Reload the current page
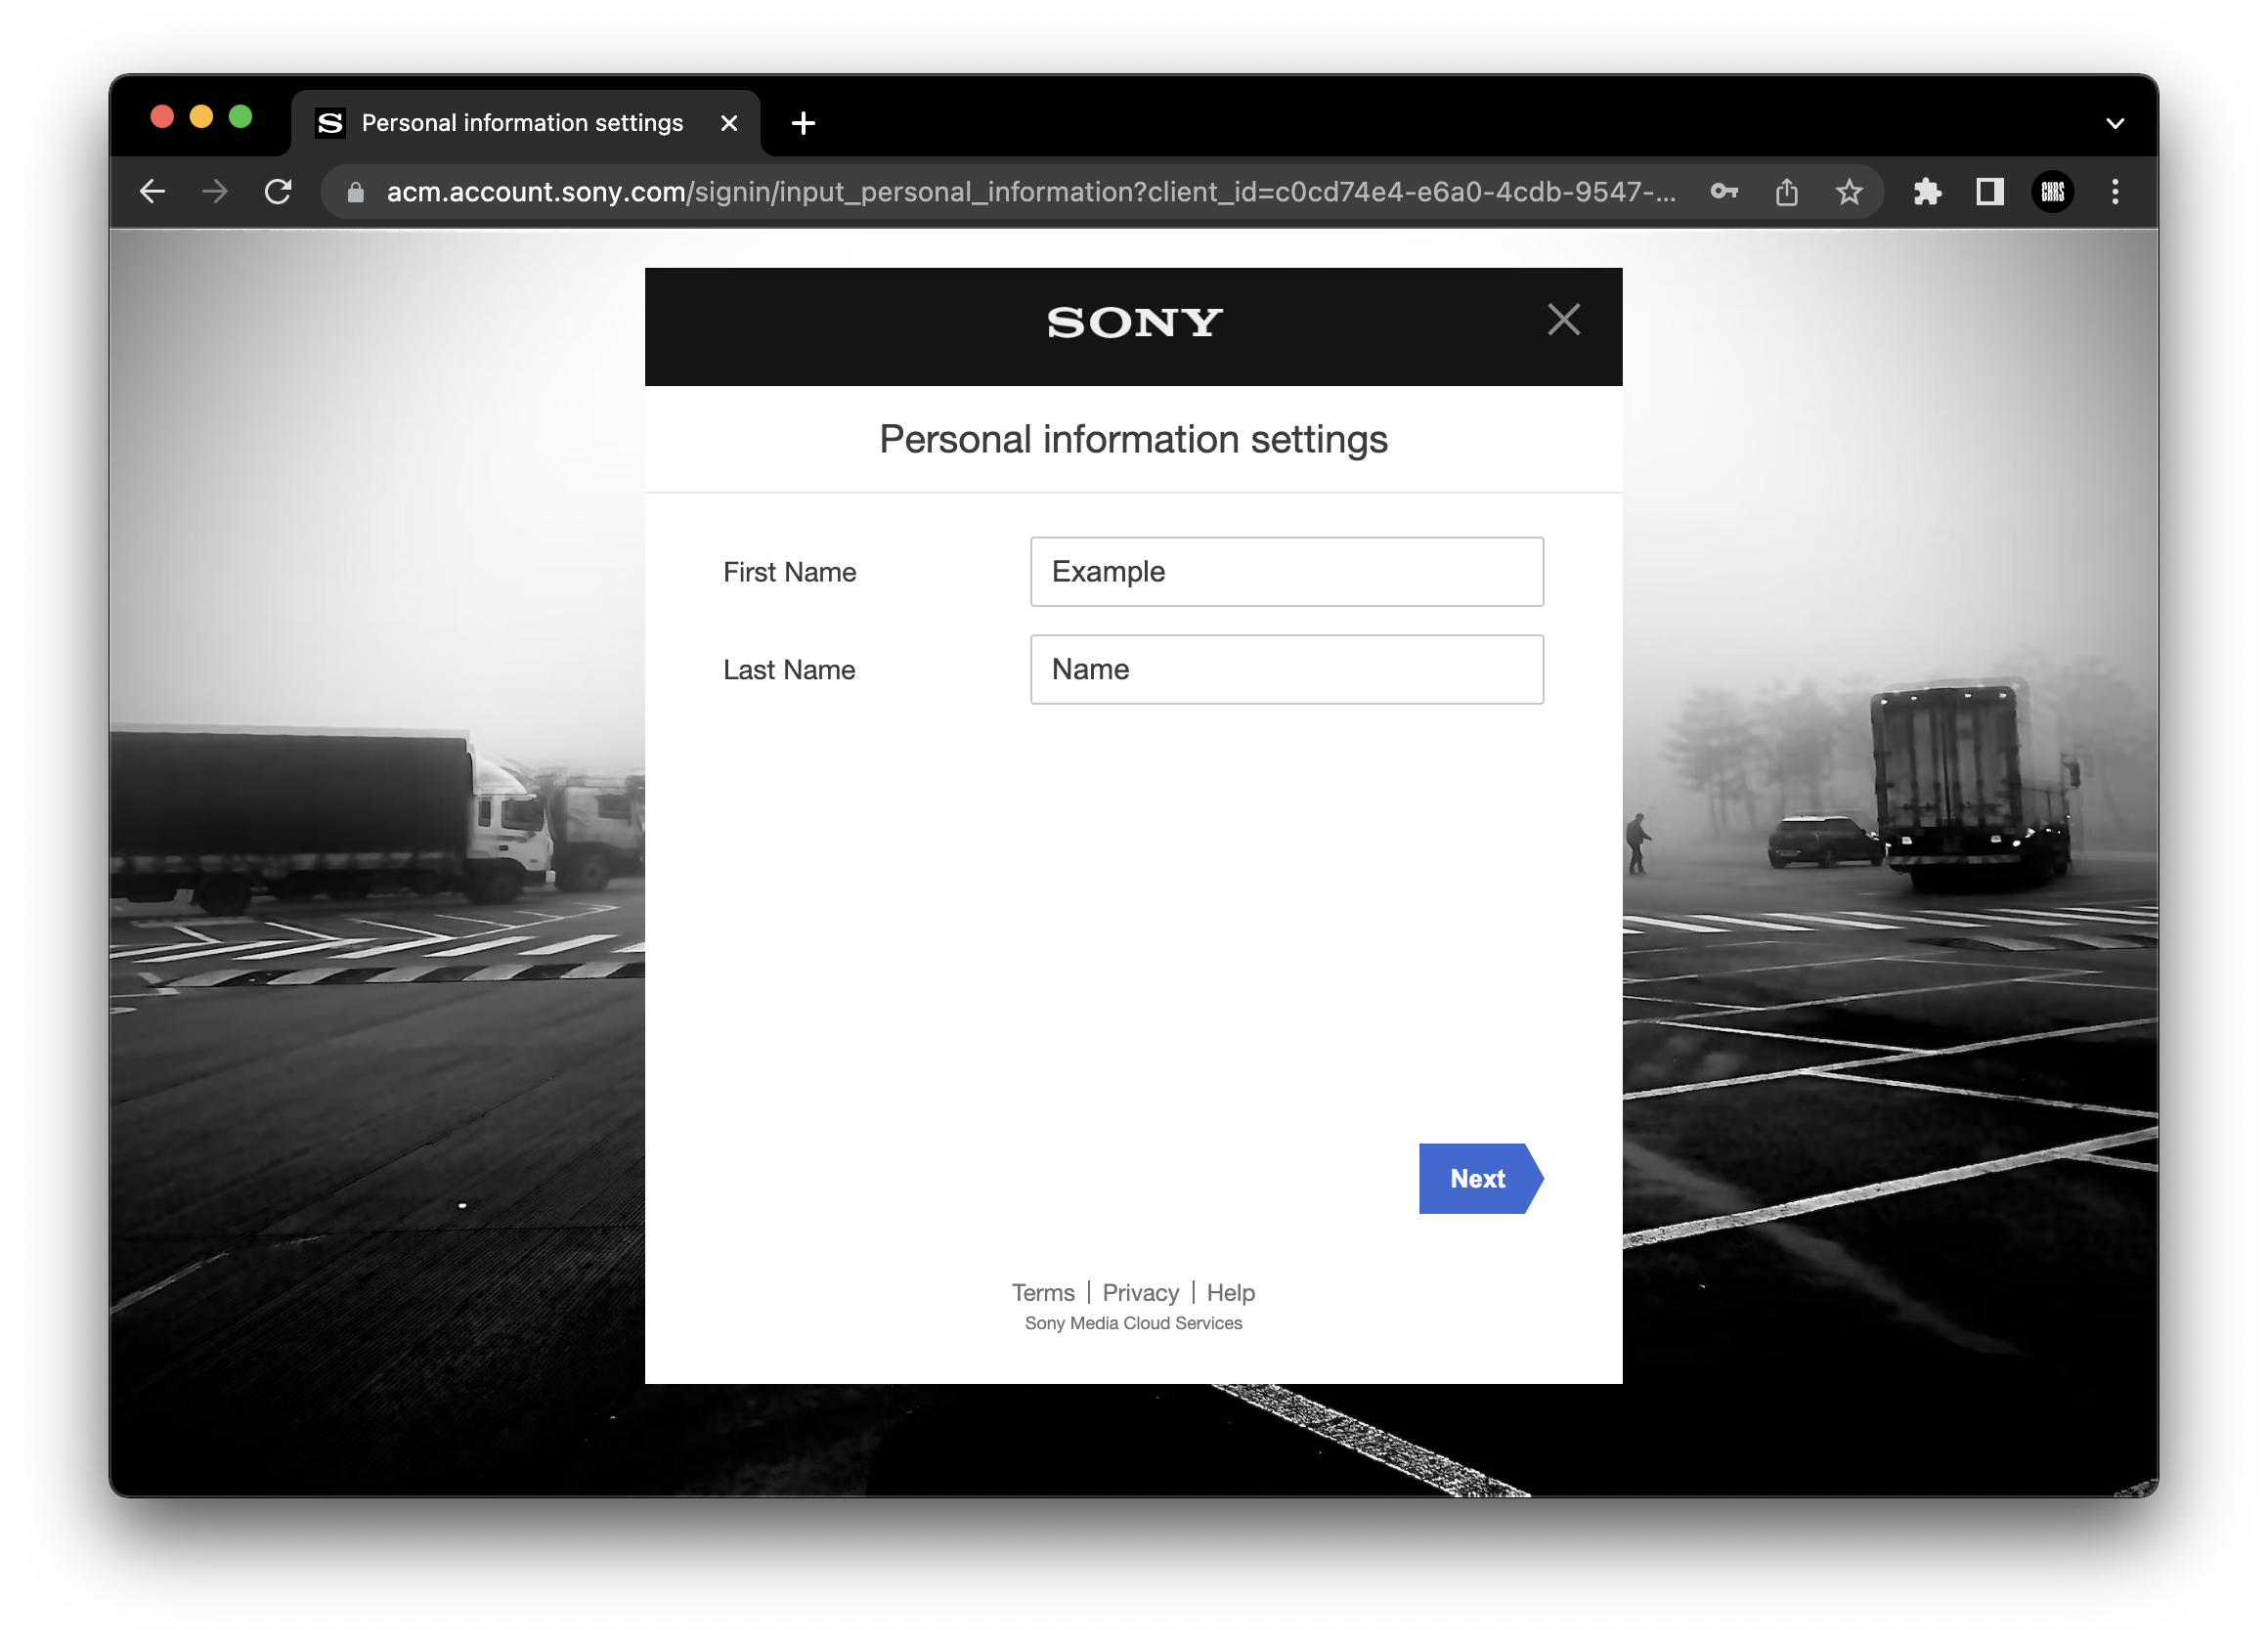This screenshot has width=2268, height=1642. pyautogui.click(x=278, y=191)
